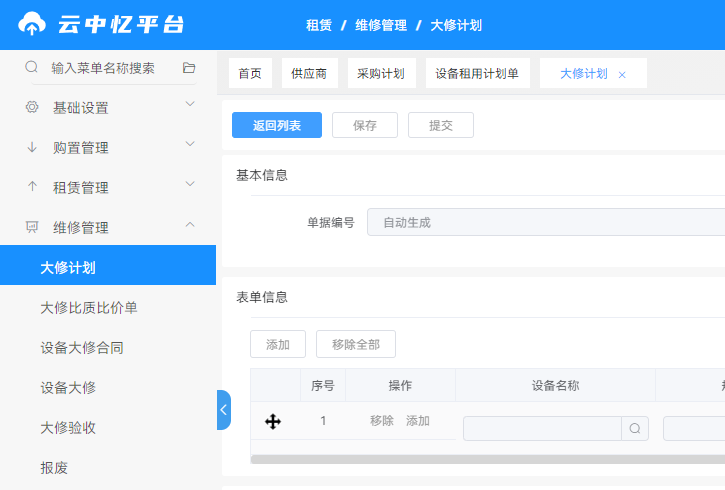
Task: Click the 设备名称 column header
Action: (x=555, y=385)
